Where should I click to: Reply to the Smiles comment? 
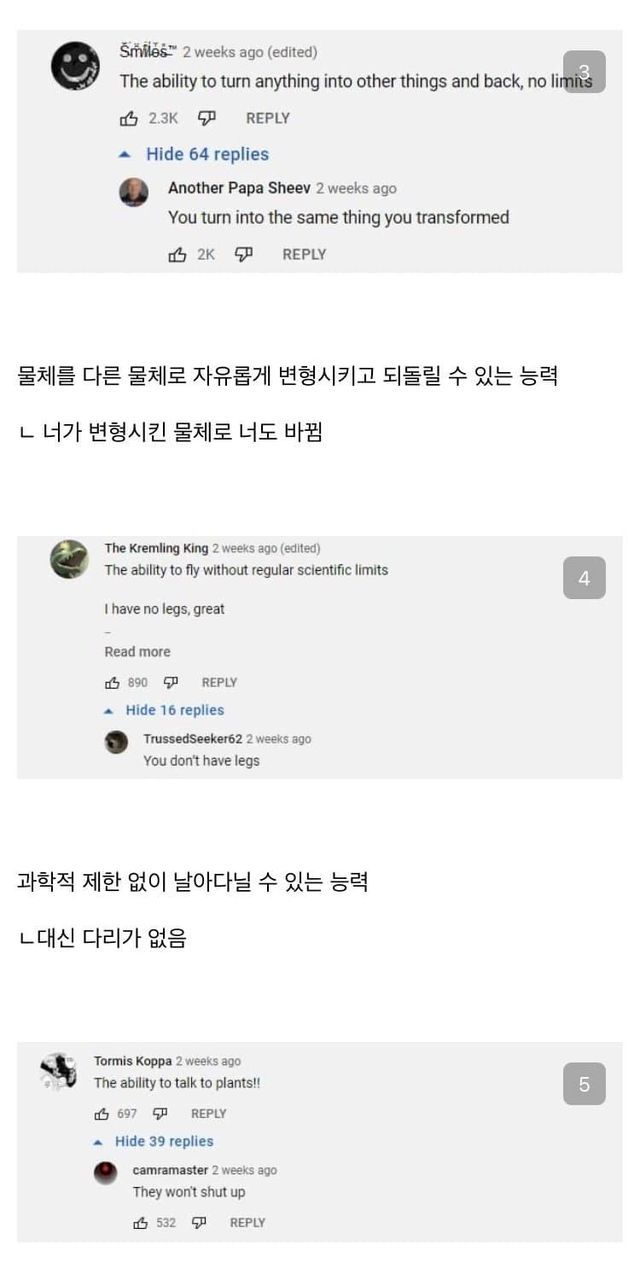pos(267,118)
